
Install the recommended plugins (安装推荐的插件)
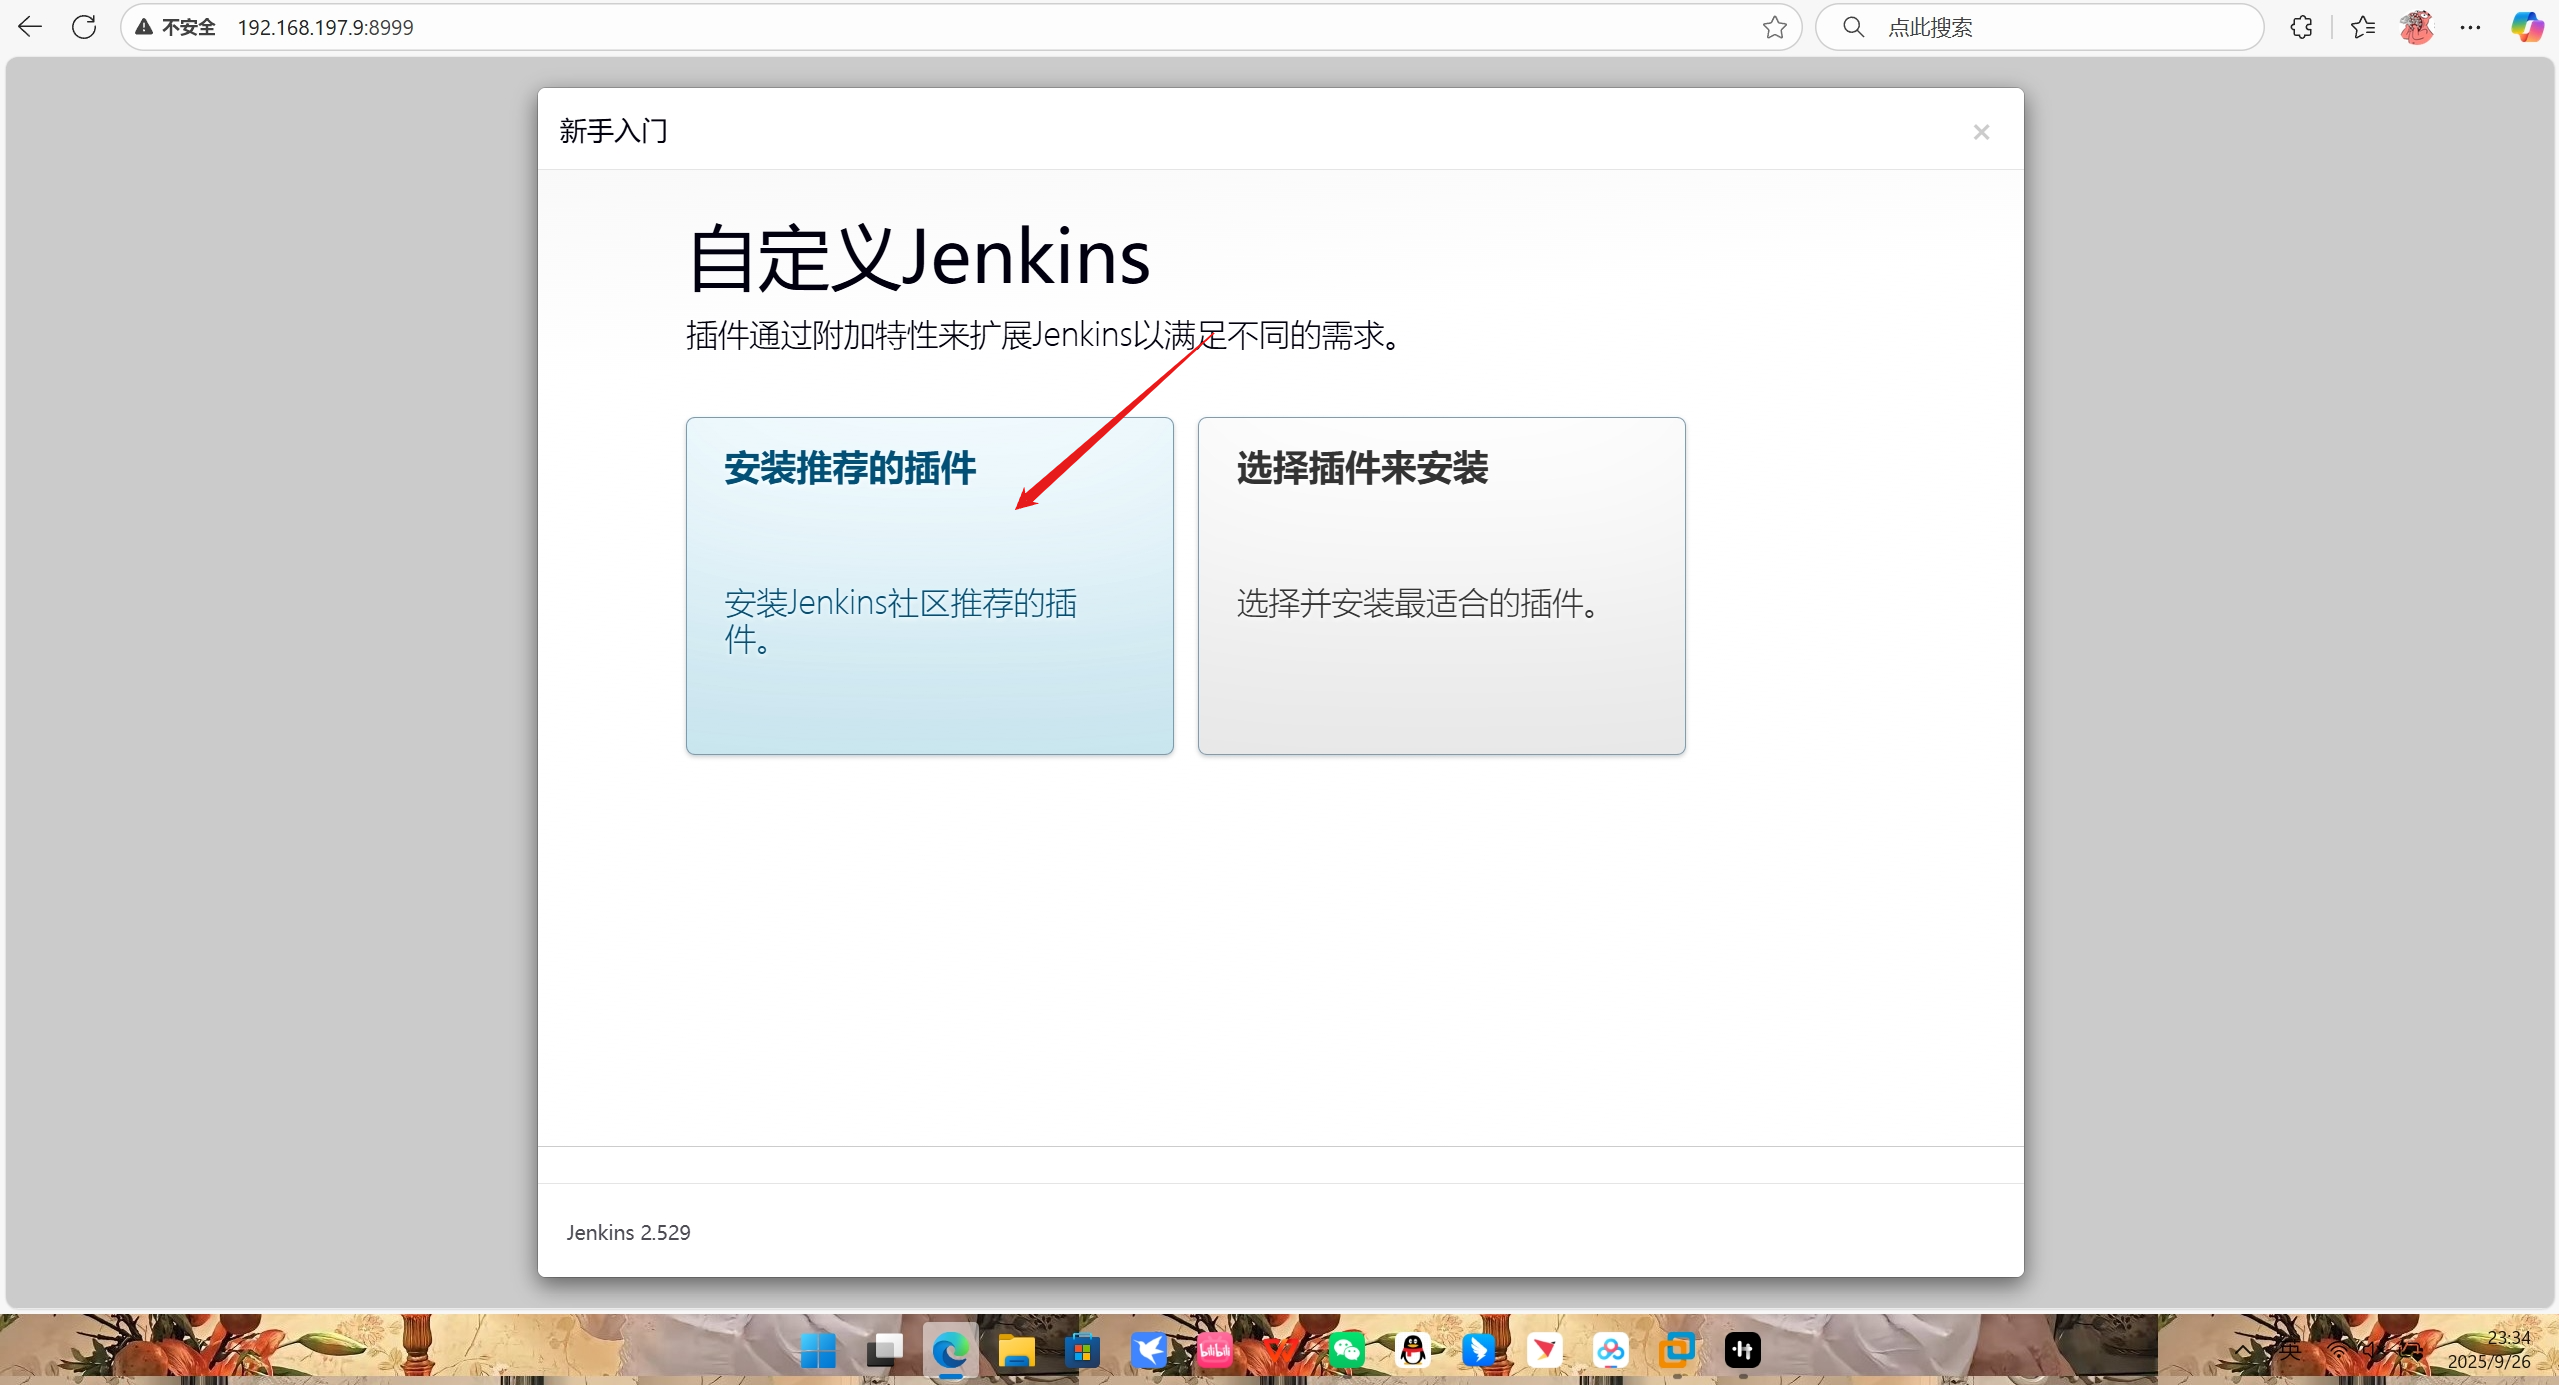(929, 585)
